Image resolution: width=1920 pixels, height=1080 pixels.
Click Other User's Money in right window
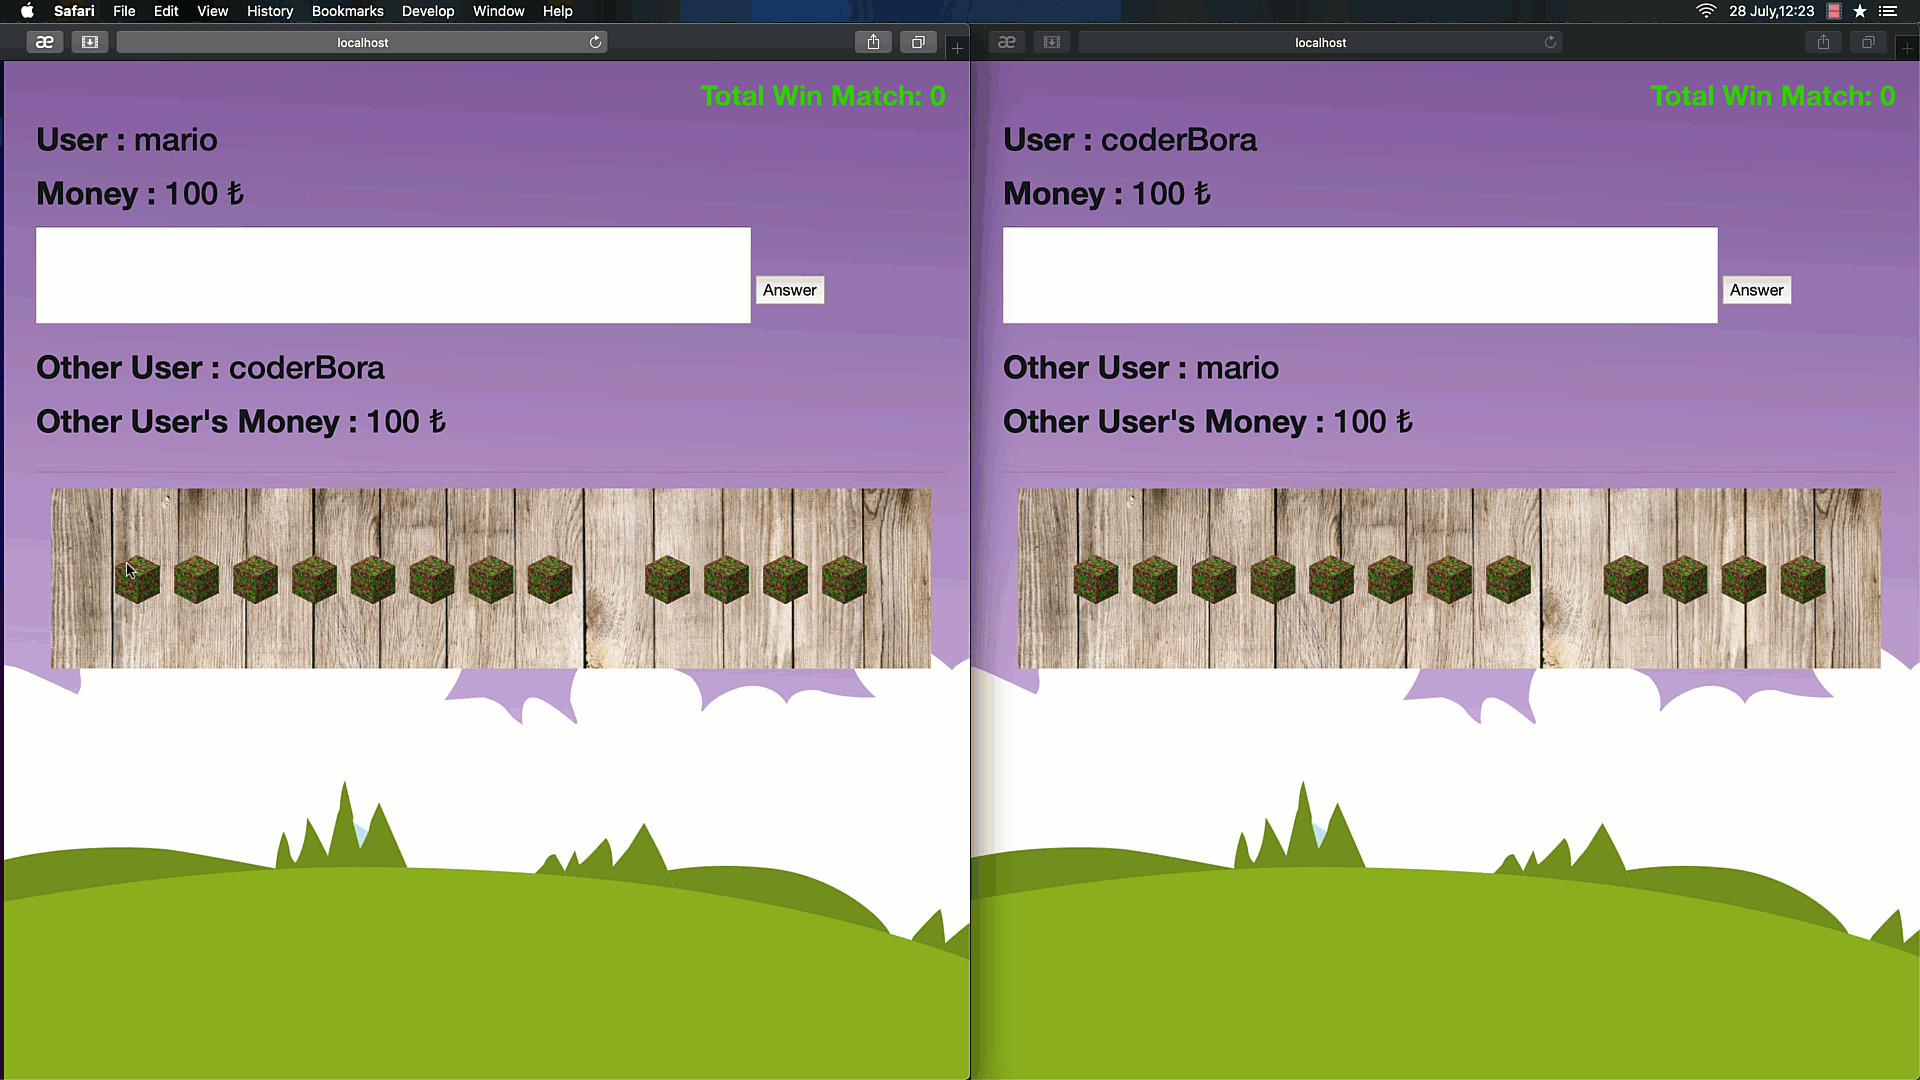click(x=1208, y=422)
